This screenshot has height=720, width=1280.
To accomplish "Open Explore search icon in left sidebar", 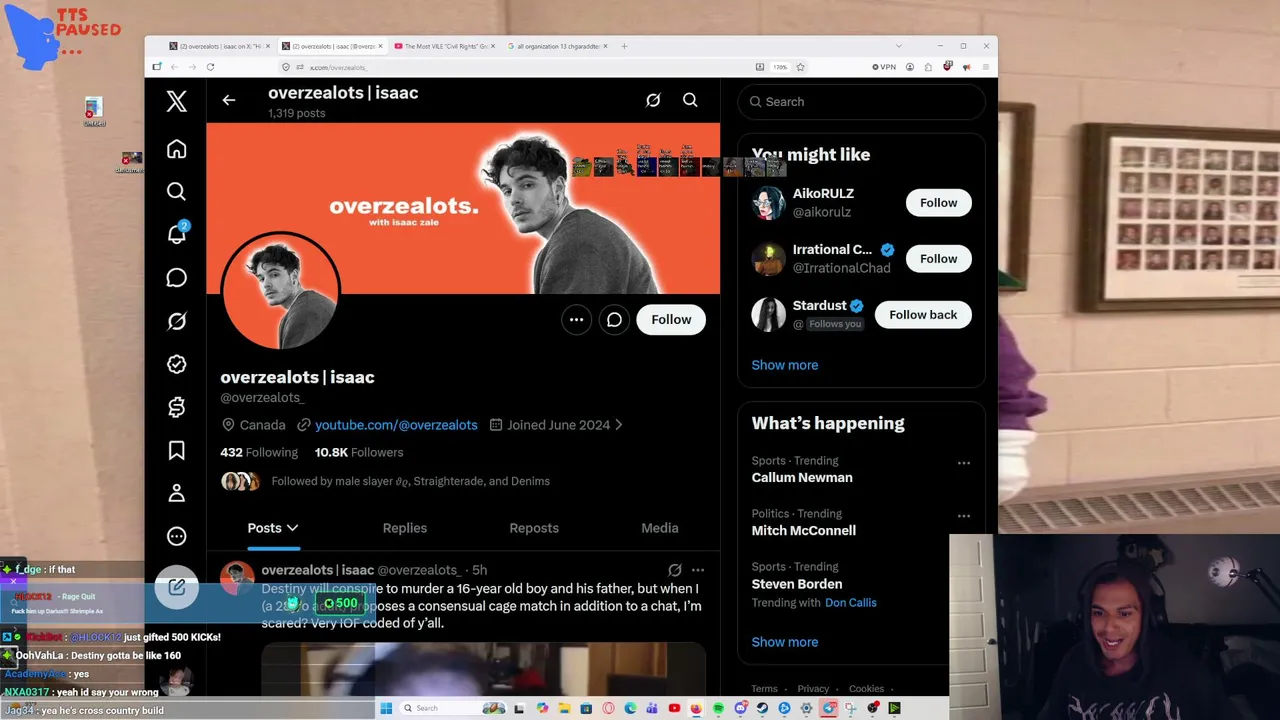I will point(176,191).
